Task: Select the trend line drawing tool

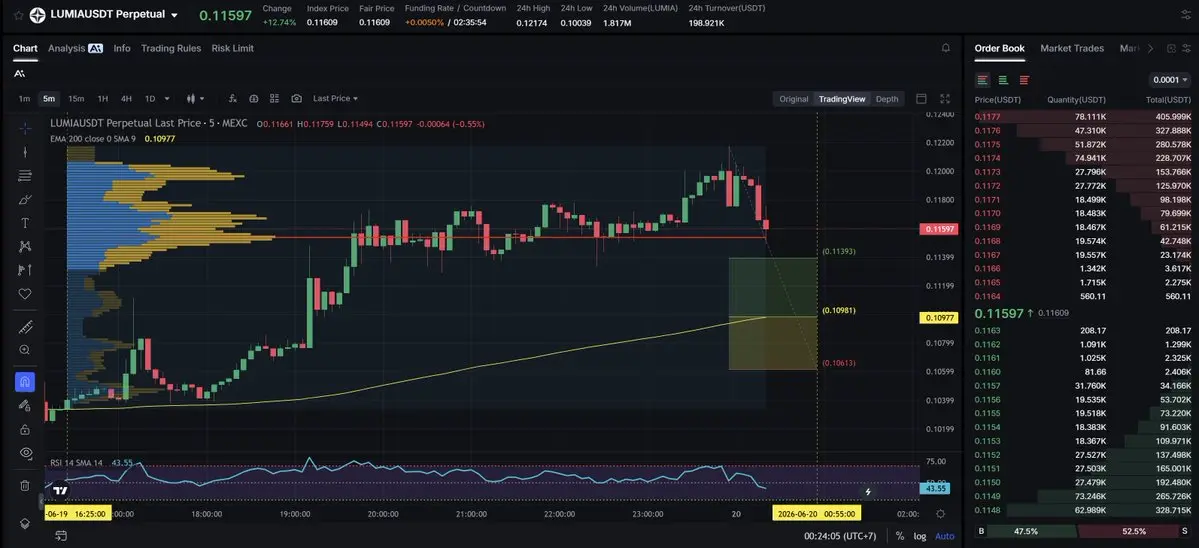Action: (x=25, y=151)
